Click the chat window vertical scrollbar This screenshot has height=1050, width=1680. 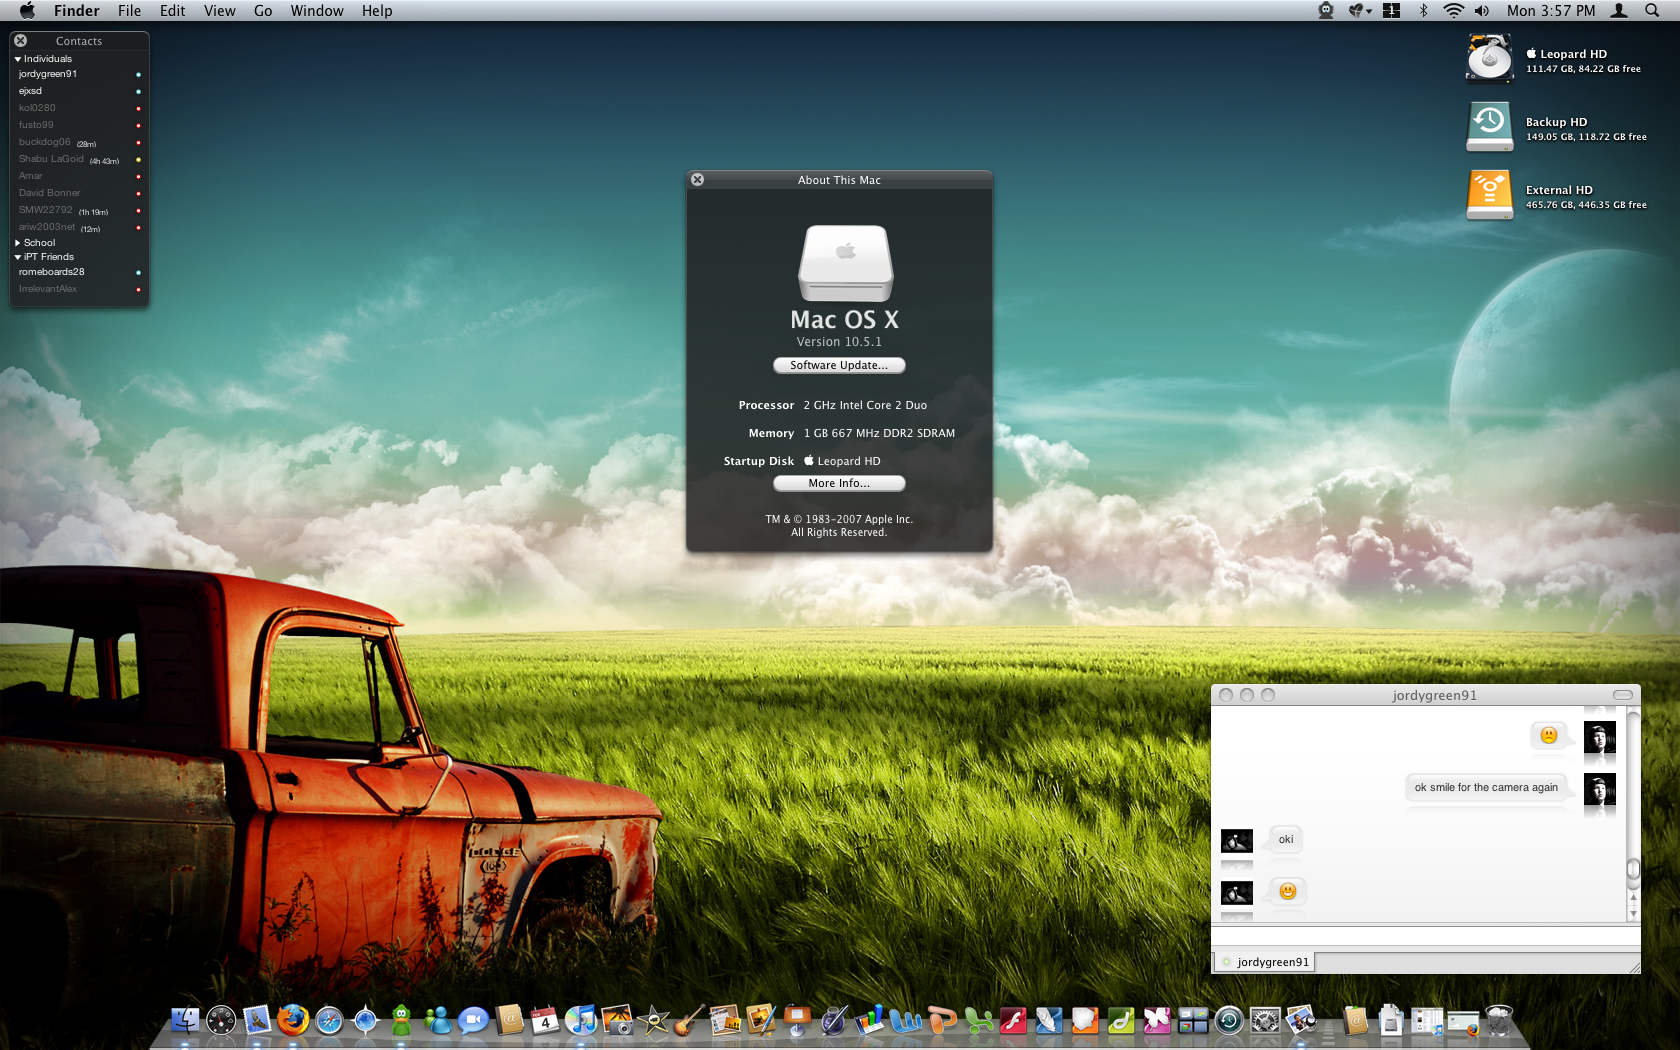(1633, 814)
